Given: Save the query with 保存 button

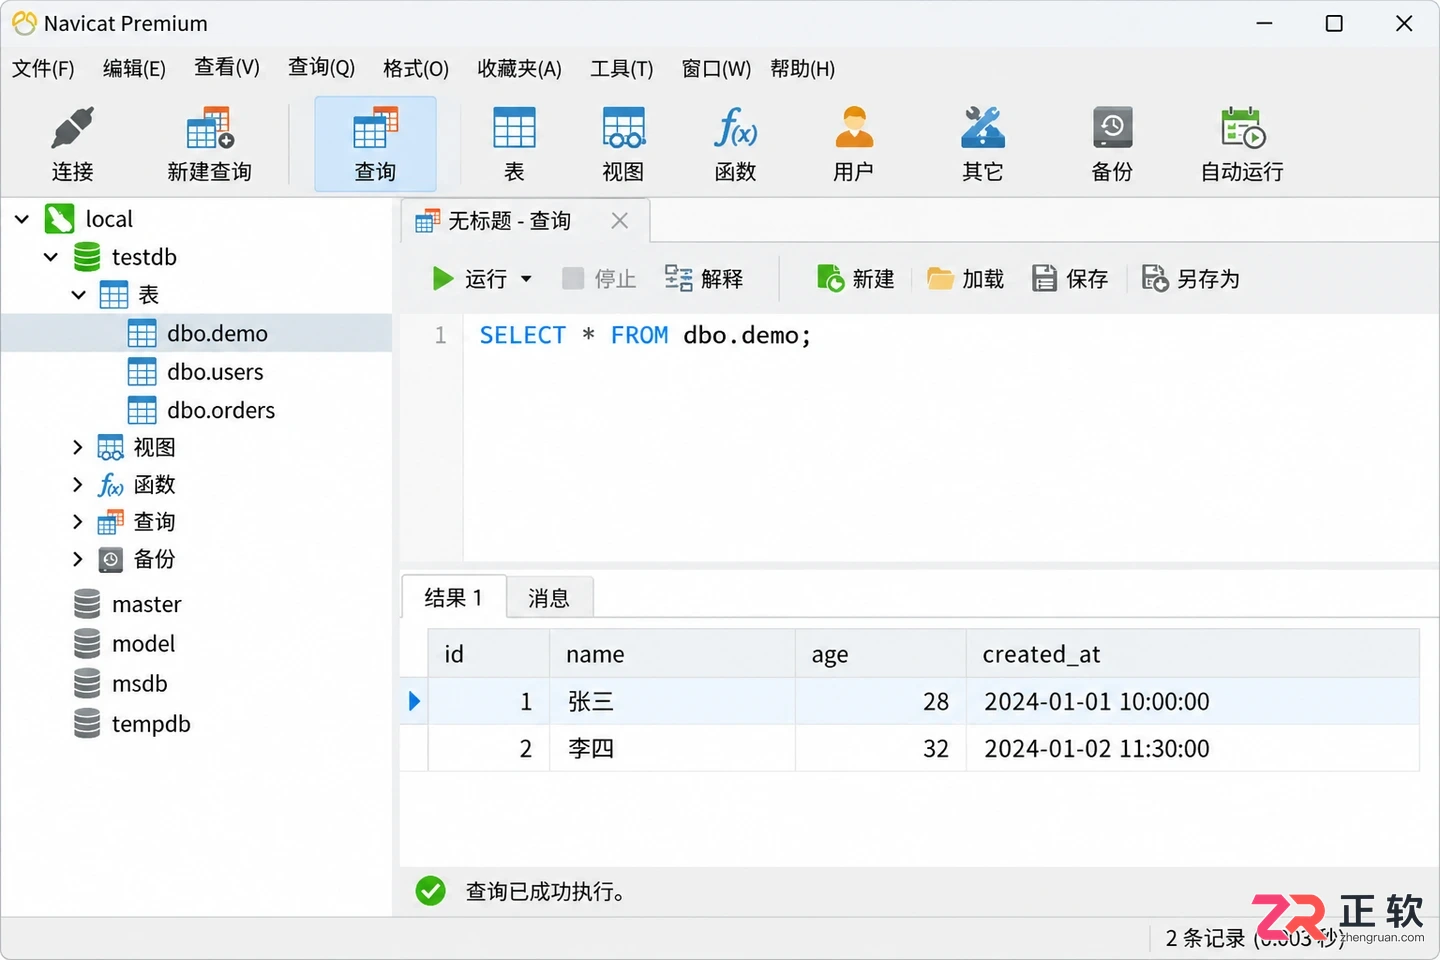Looking at the screenshot, I should click(1070, 279).
